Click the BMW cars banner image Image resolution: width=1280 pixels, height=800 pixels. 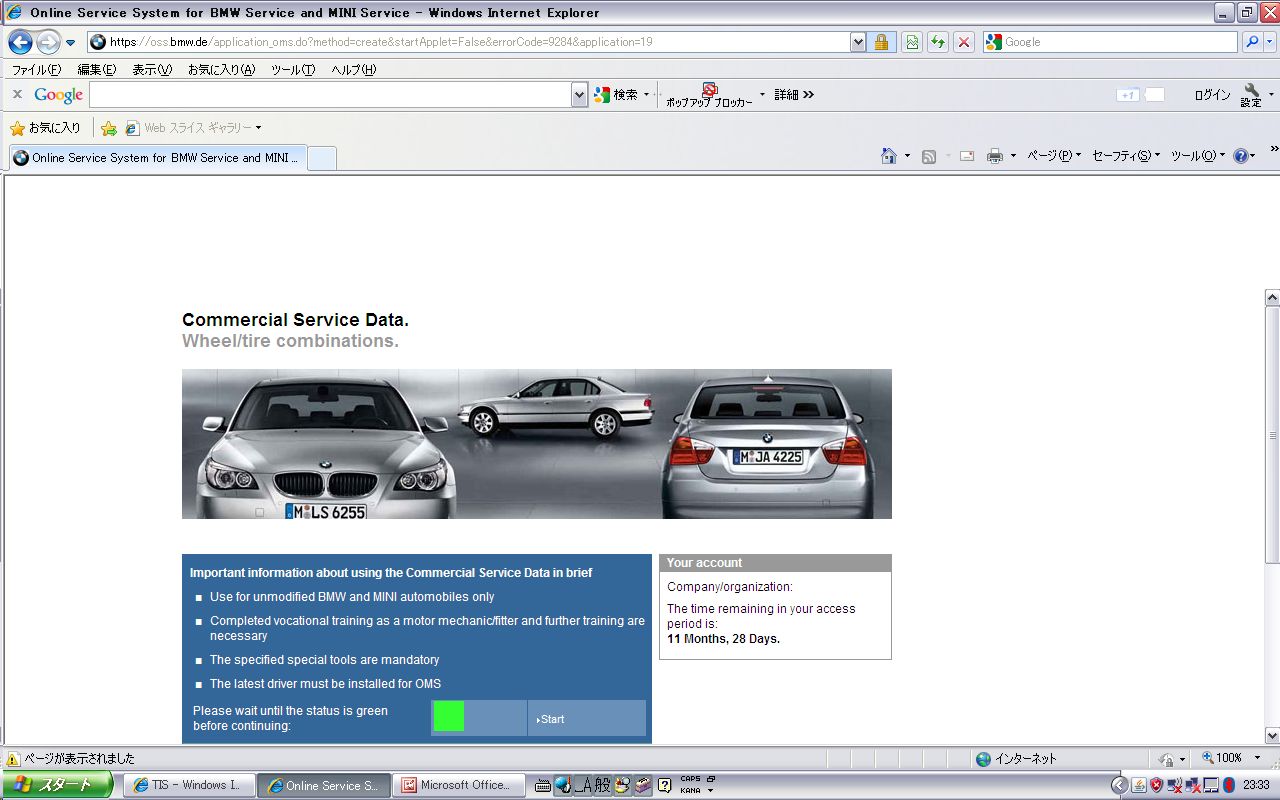[x=537, y=444]
